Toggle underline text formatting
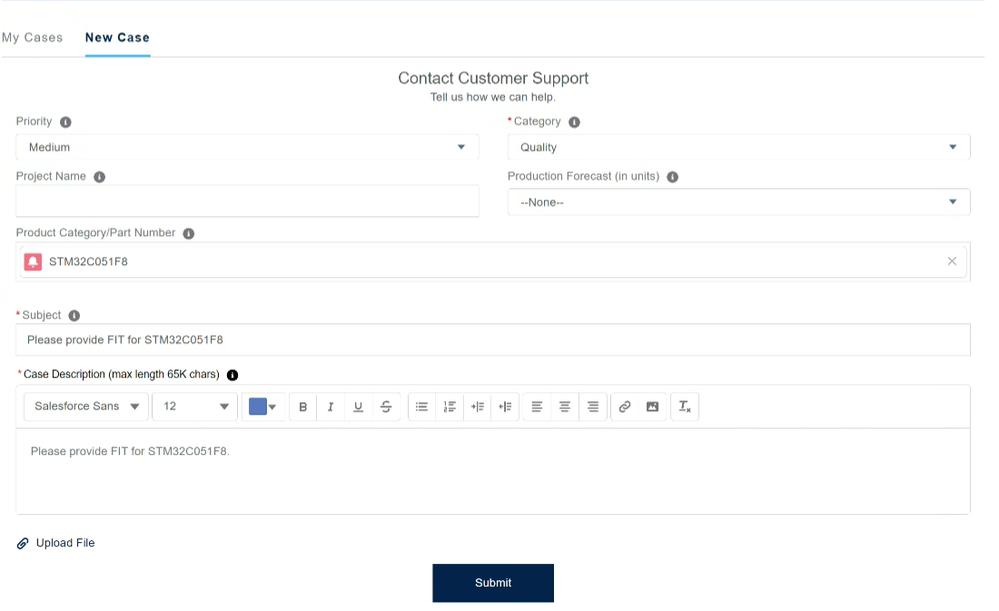 pos(358,406)
